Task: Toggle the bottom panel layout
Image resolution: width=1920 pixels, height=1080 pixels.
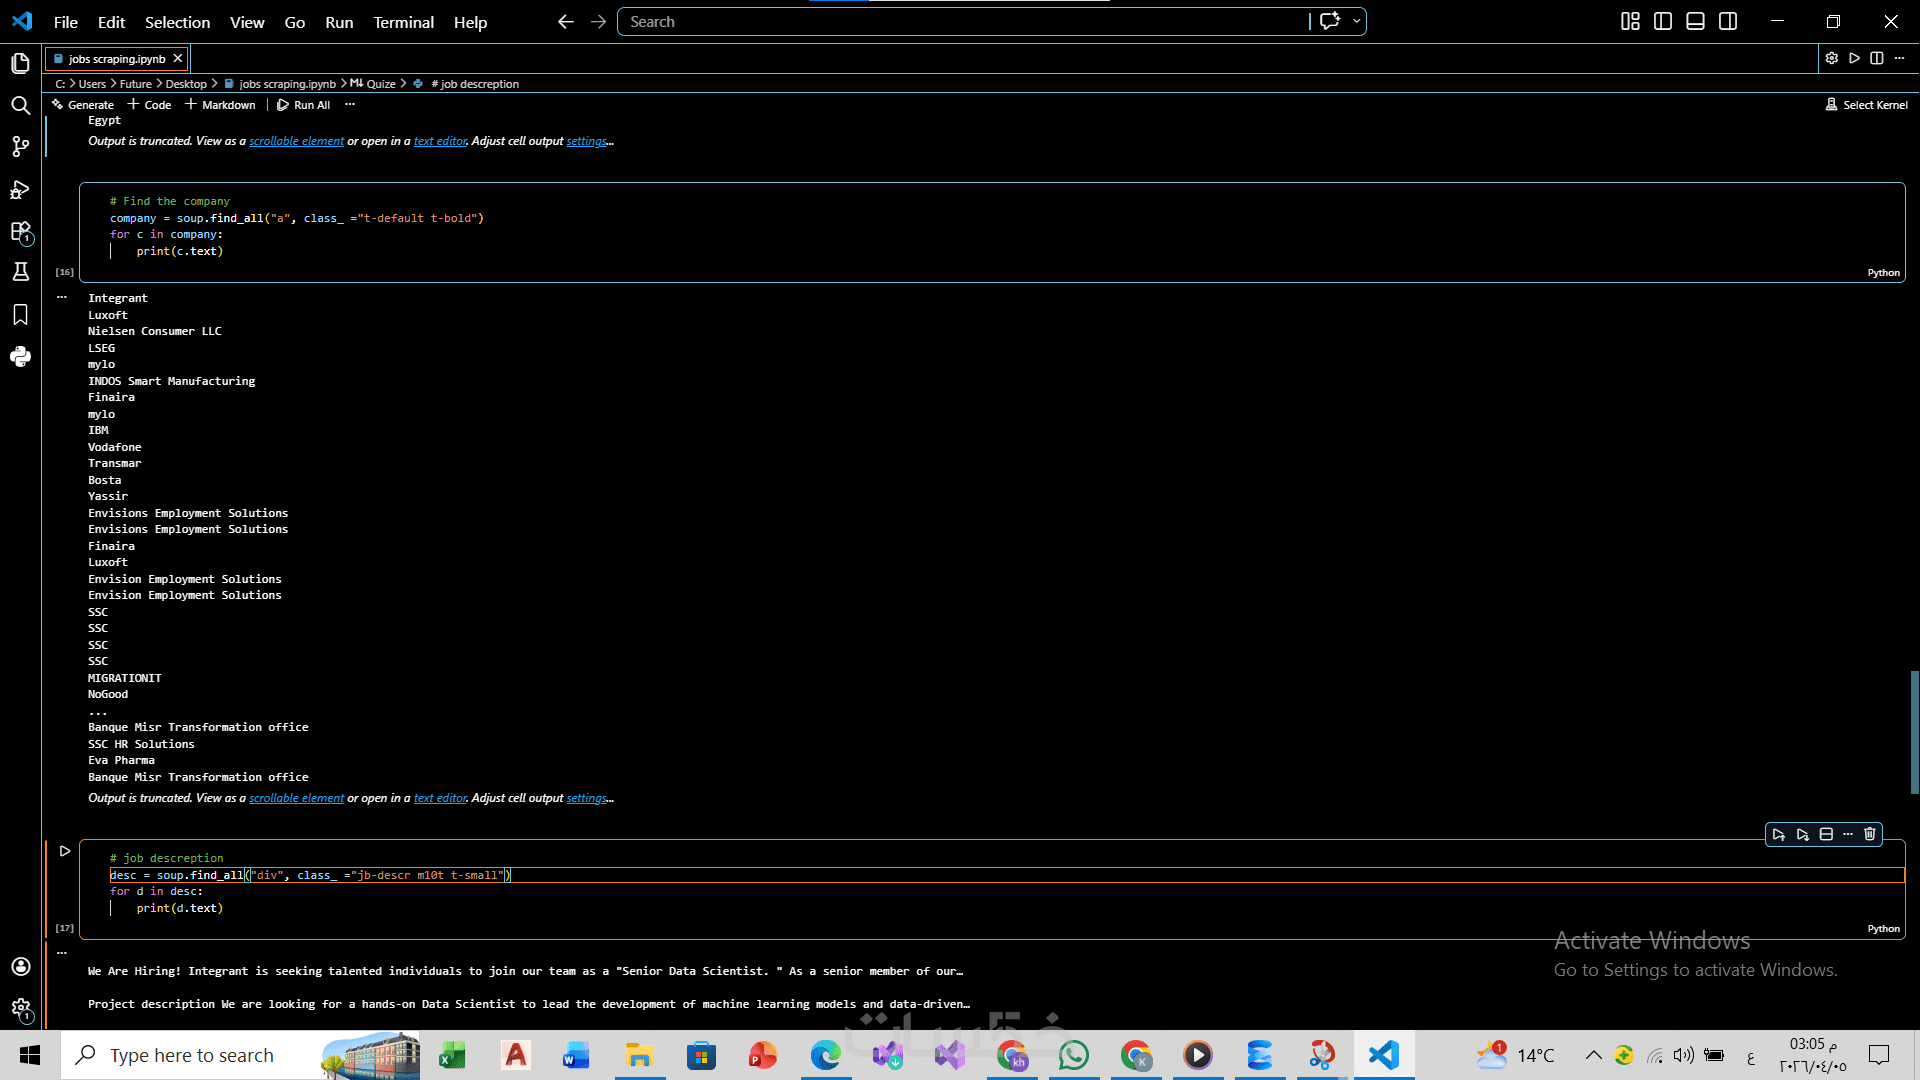Action: tap(1695, 21)
